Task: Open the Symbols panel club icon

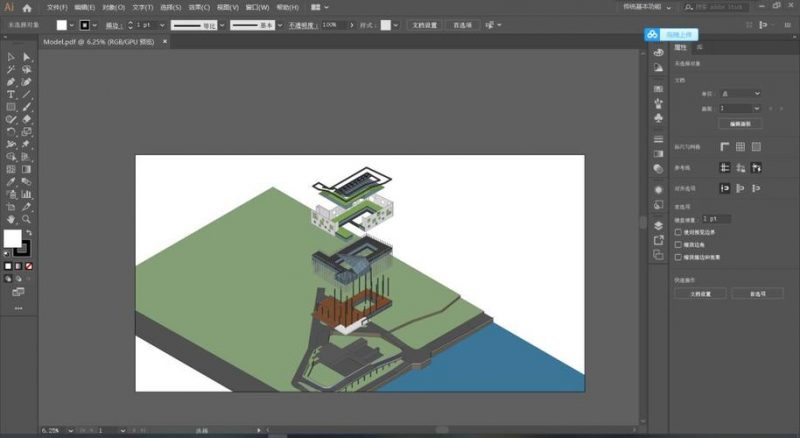Action: coord(658,118)
